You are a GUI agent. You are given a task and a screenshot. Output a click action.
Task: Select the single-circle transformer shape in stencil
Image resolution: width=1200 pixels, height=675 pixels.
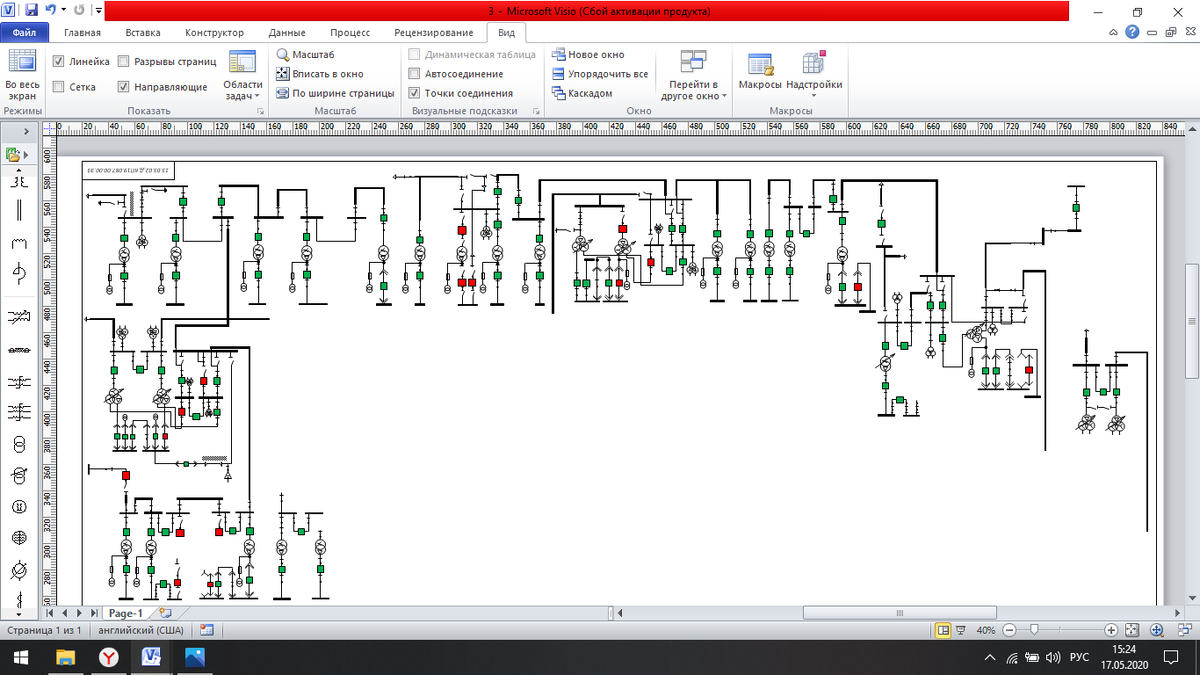click(18, 444)
